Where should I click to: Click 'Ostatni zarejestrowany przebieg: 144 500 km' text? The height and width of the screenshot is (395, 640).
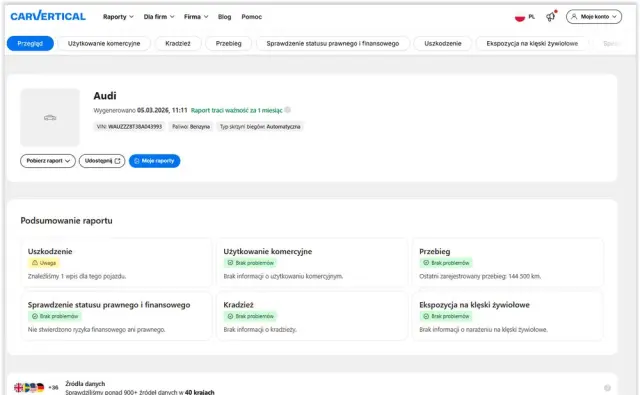tap(480, 276)
